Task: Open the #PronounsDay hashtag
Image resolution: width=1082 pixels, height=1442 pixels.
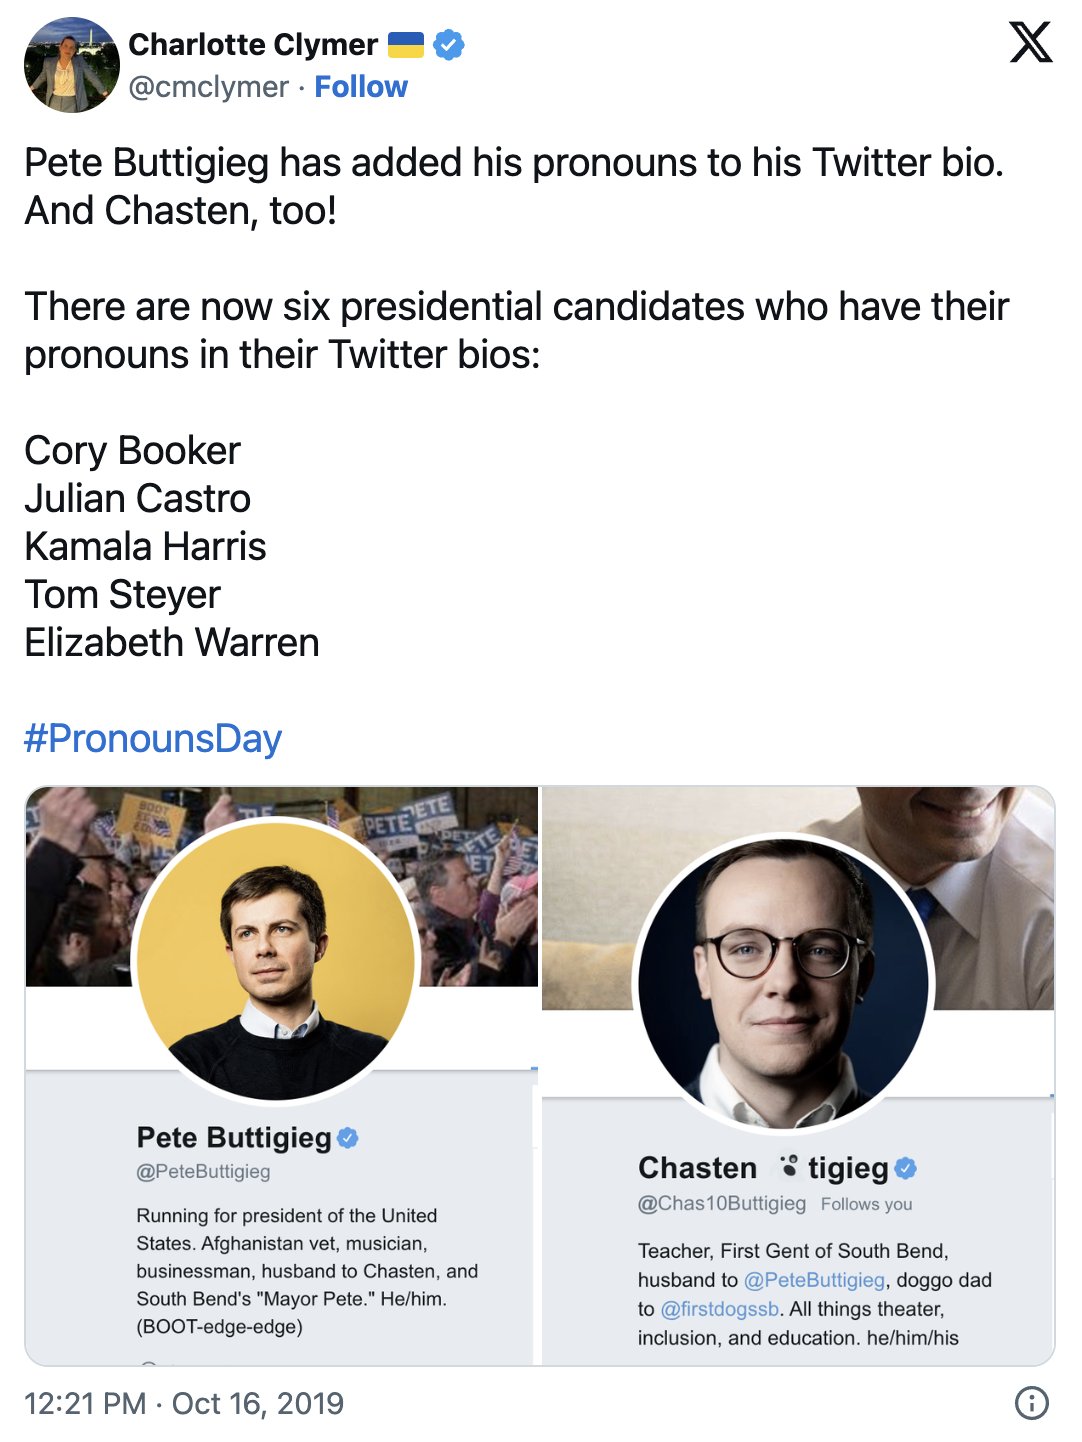Action: [x=153, y=738]
